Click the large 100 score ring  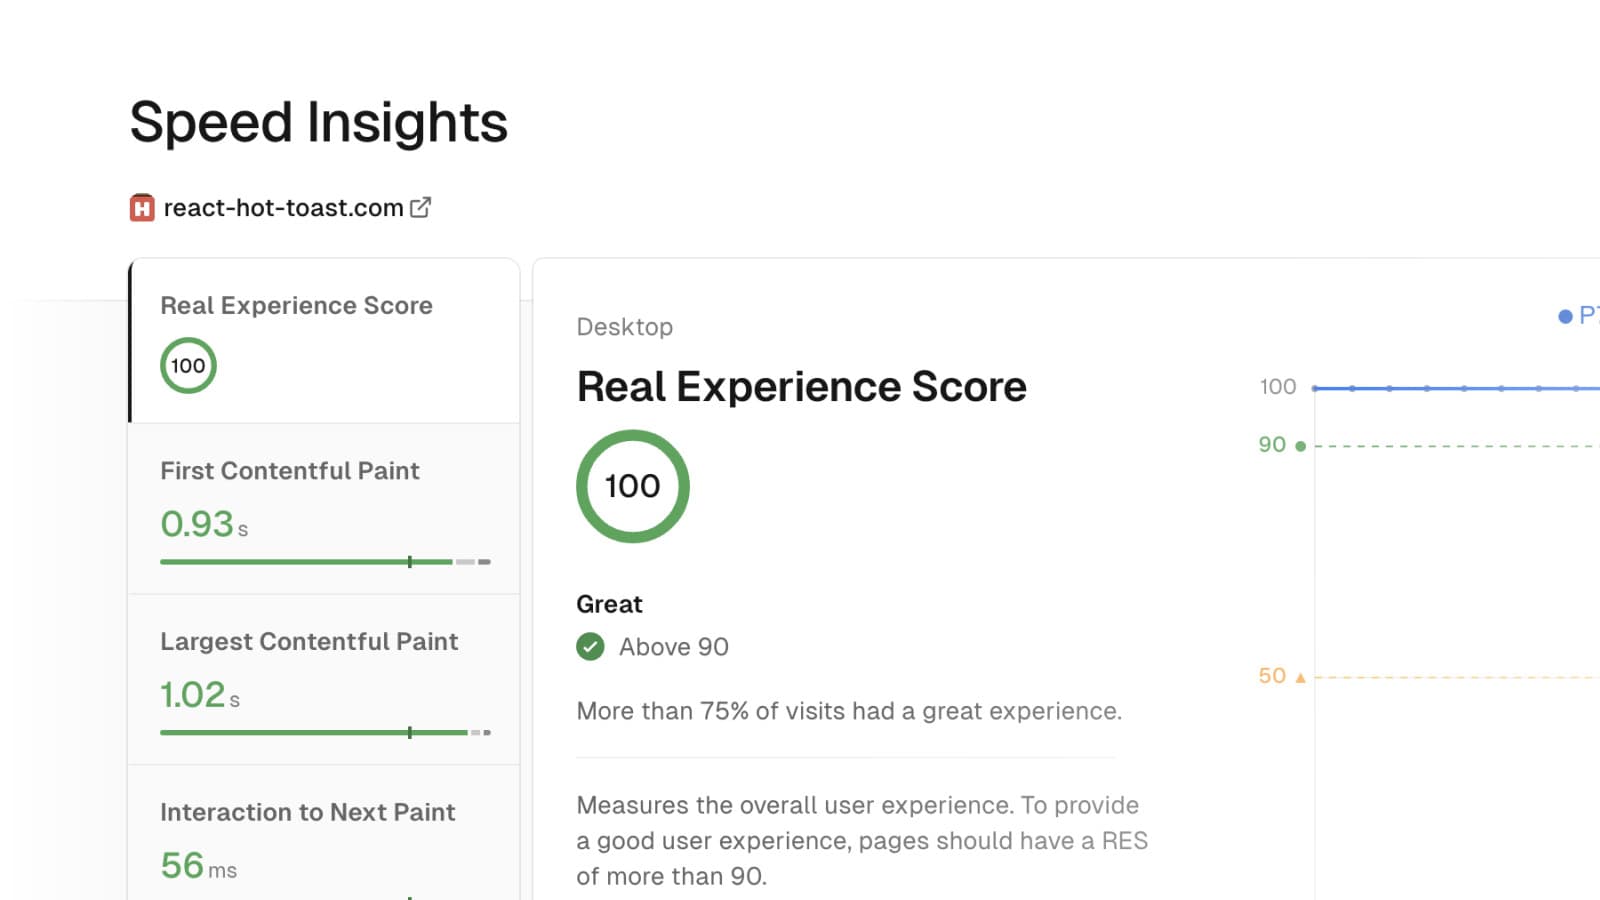[x=632, y=486]
